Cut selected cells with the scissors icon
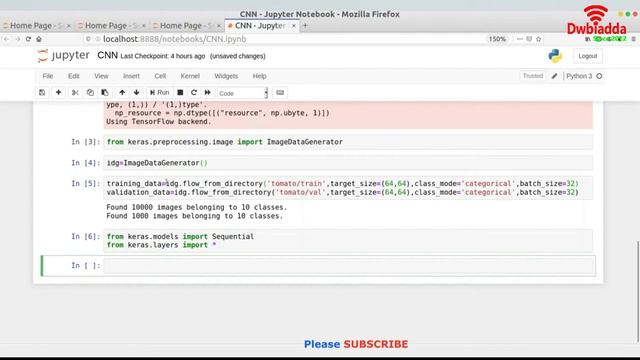Viewport: 640px width, 360px height. [x=75, y=93]
